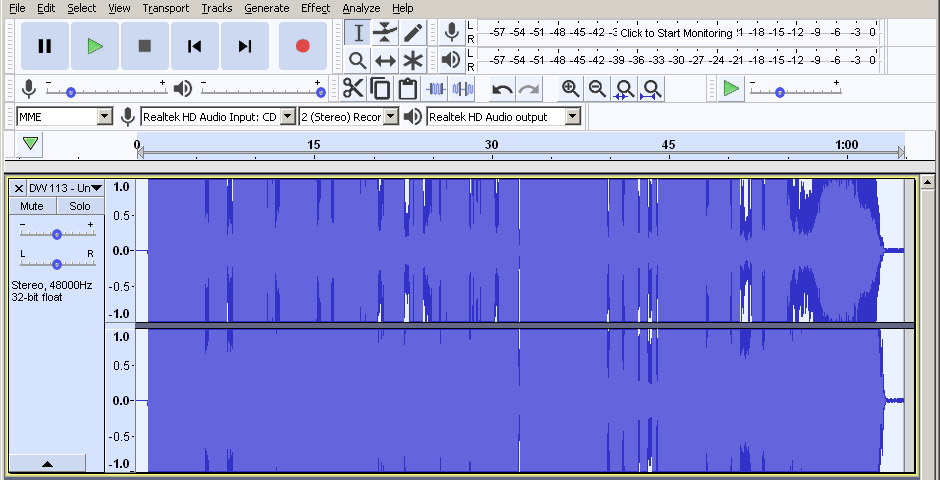
Task: Click the Copy tool in edit toolbar
Action: point(380,89)
